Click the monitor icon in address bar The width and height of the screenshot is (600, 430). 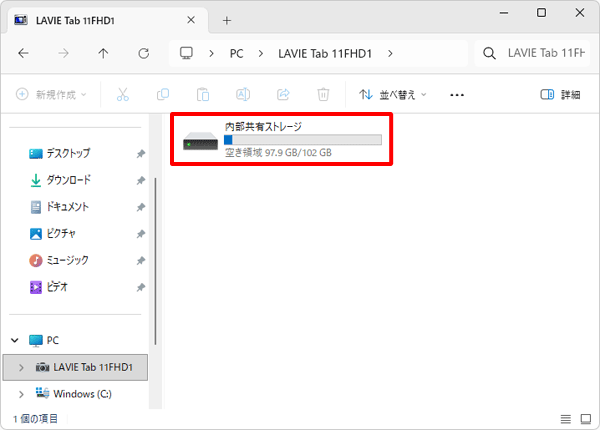pos(186,53)
